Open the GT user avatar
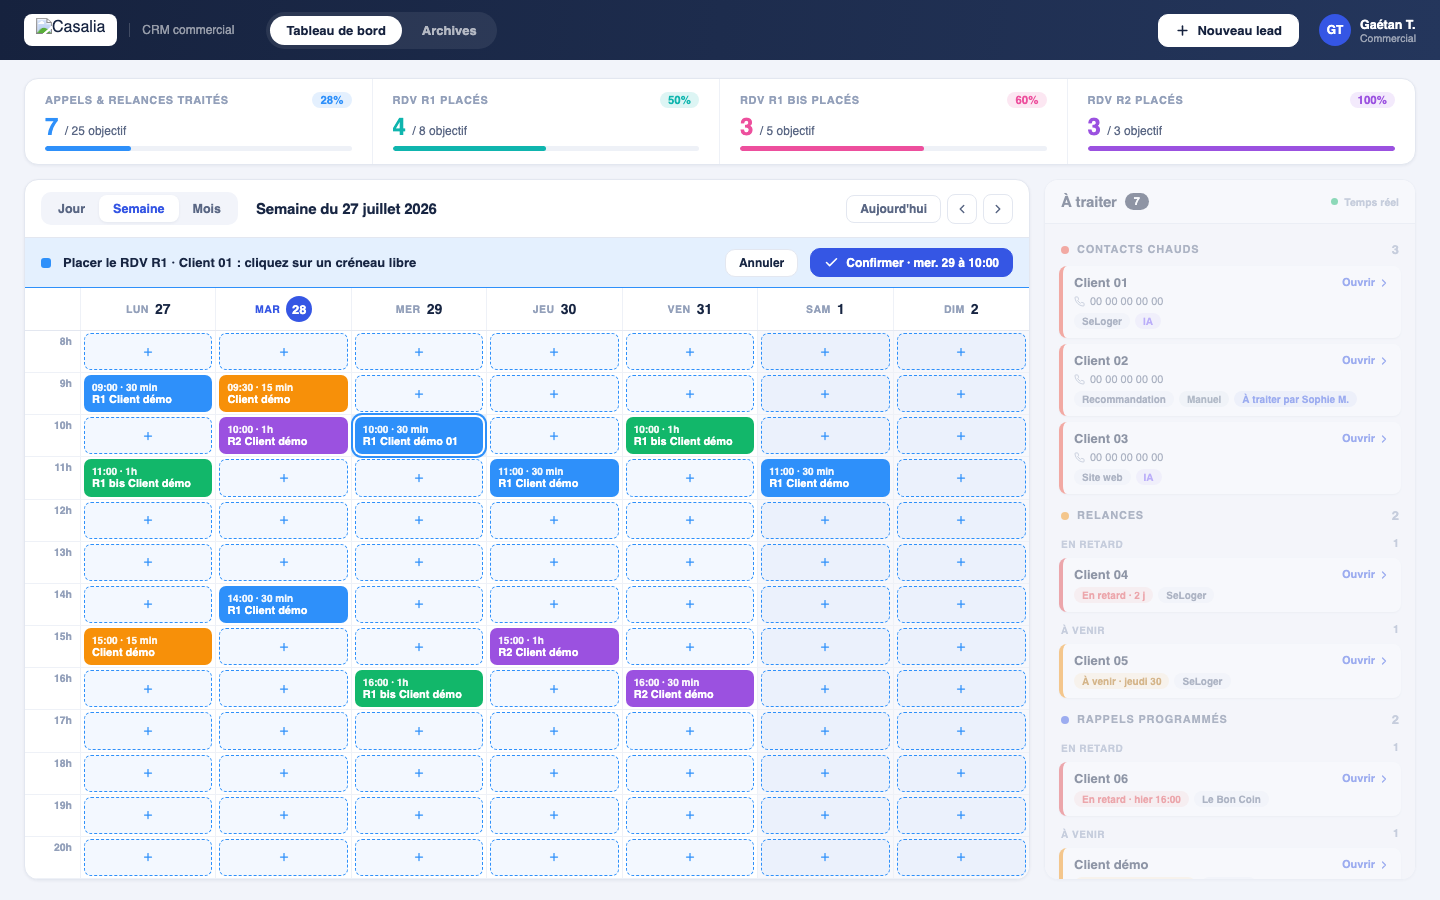The image size is (1440, 900). tap(1335, 30)
